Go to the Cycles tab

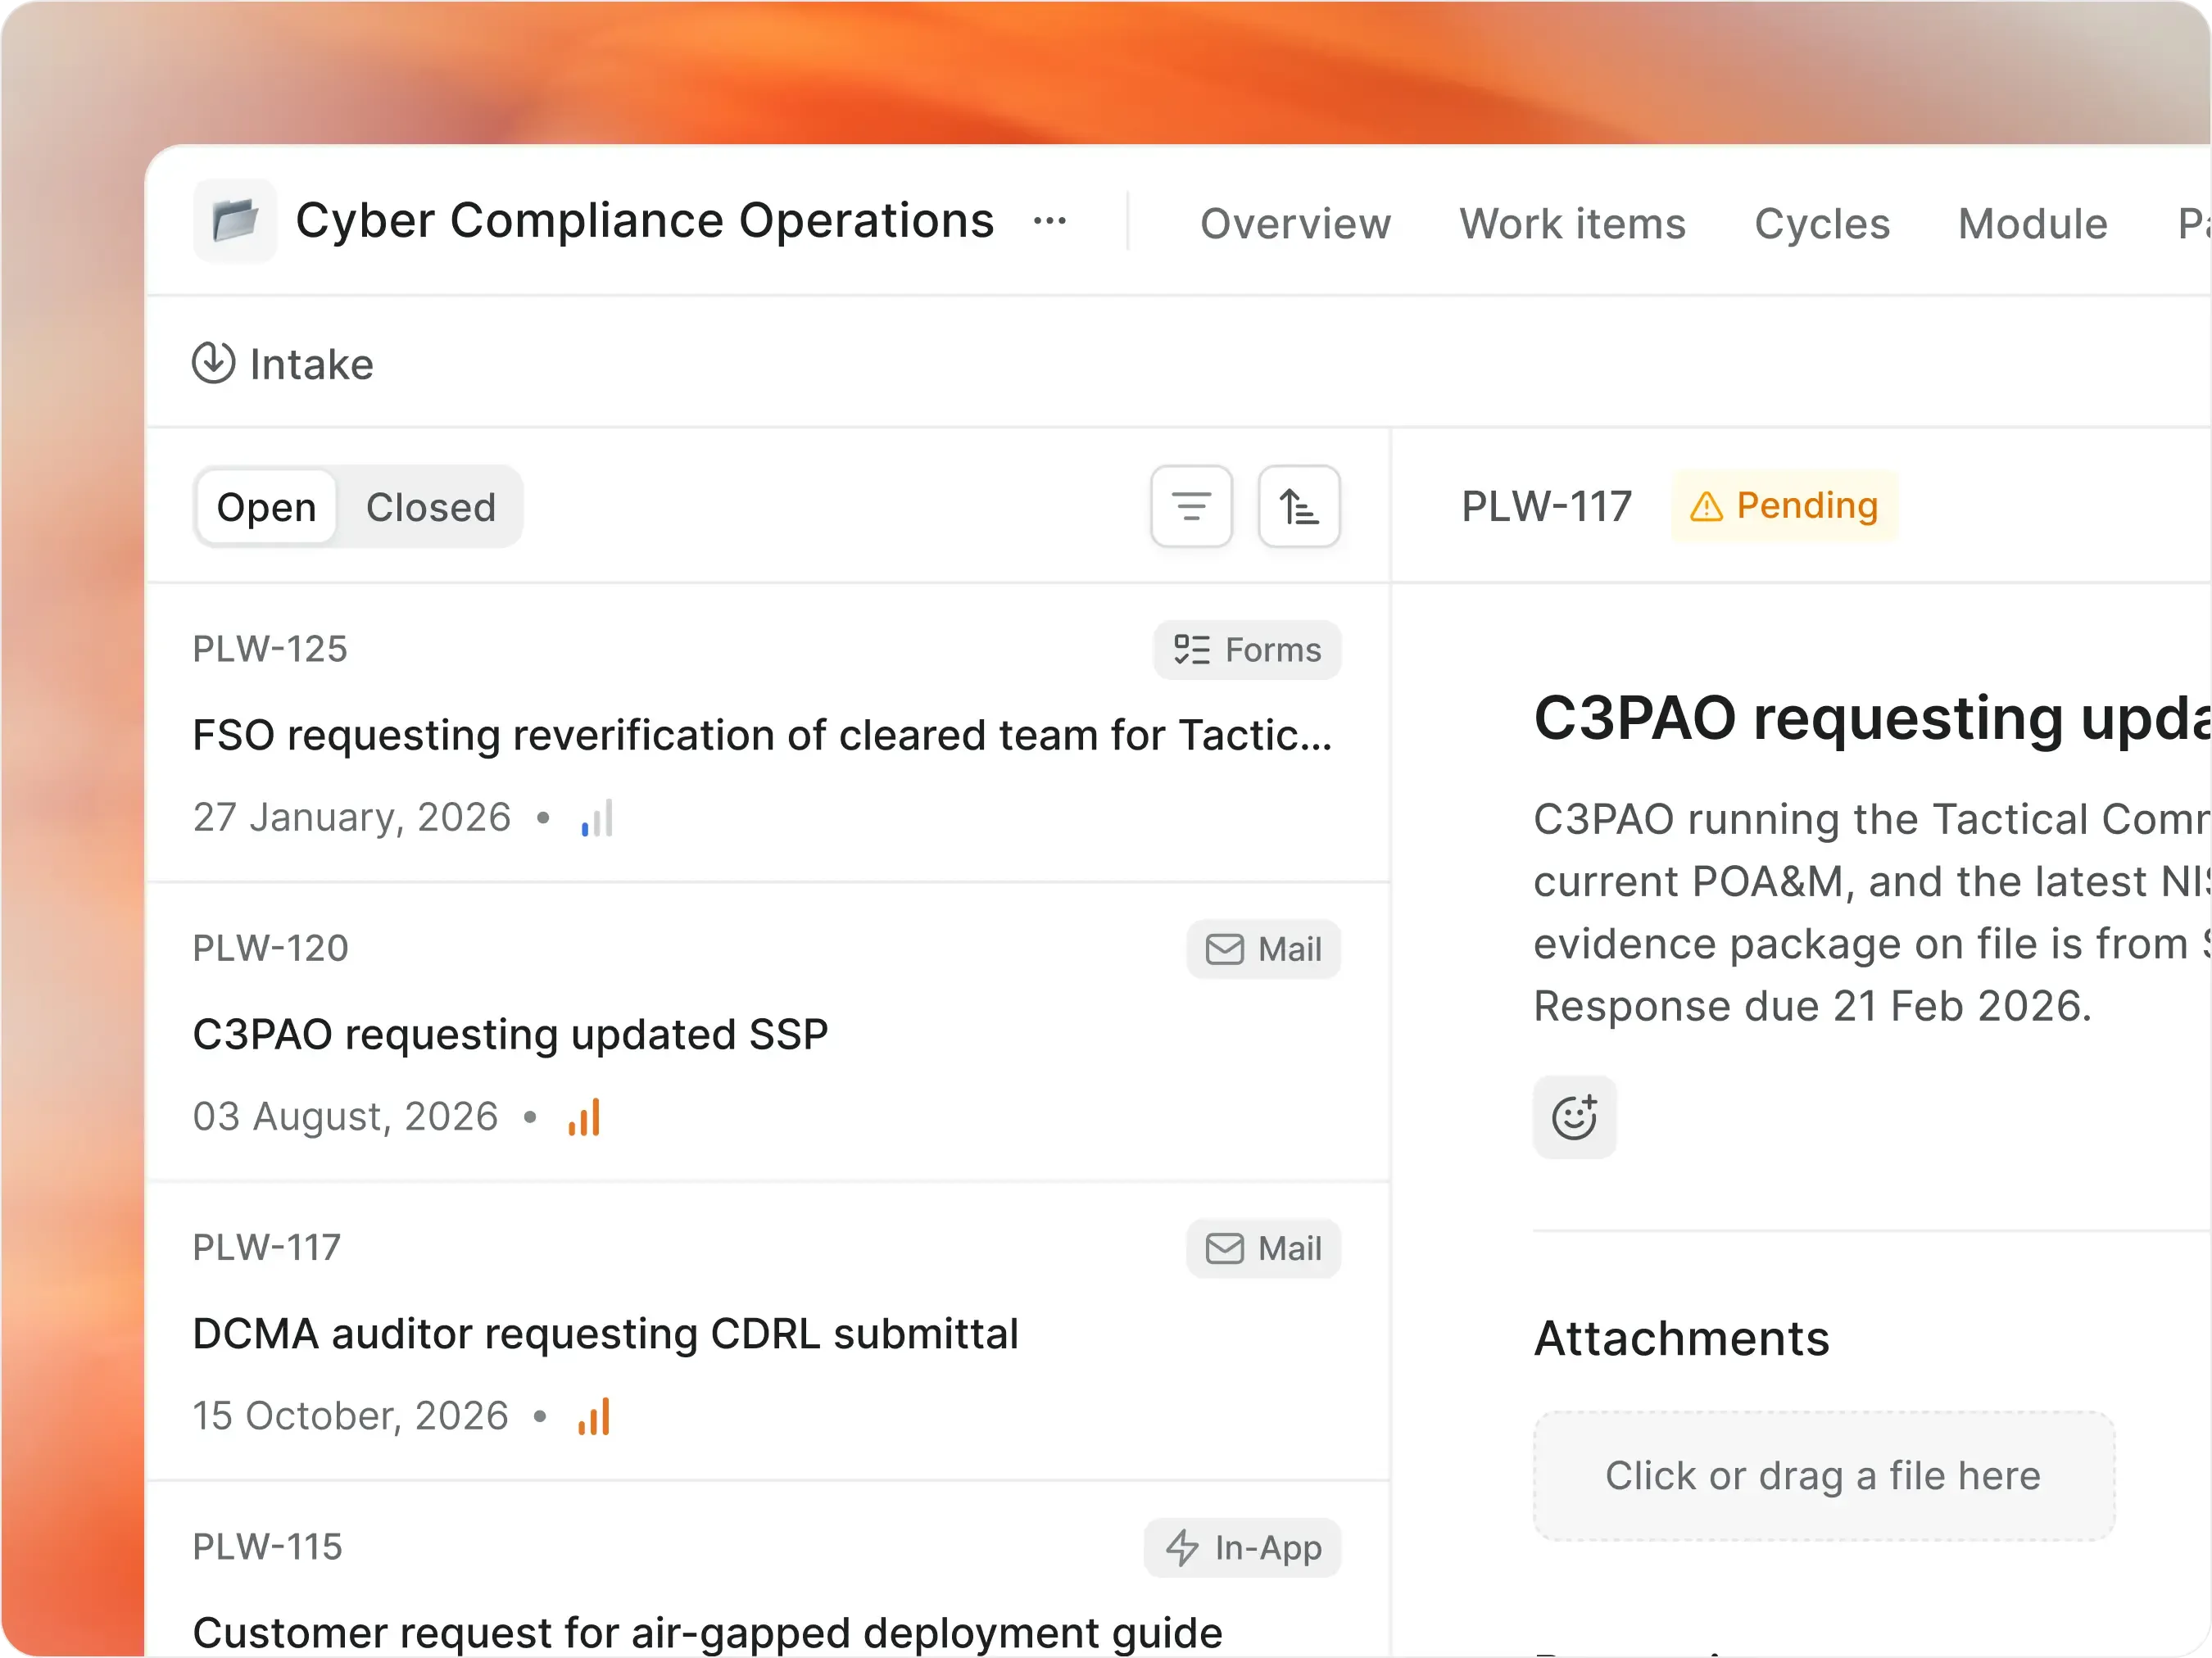pos(1822,223)
